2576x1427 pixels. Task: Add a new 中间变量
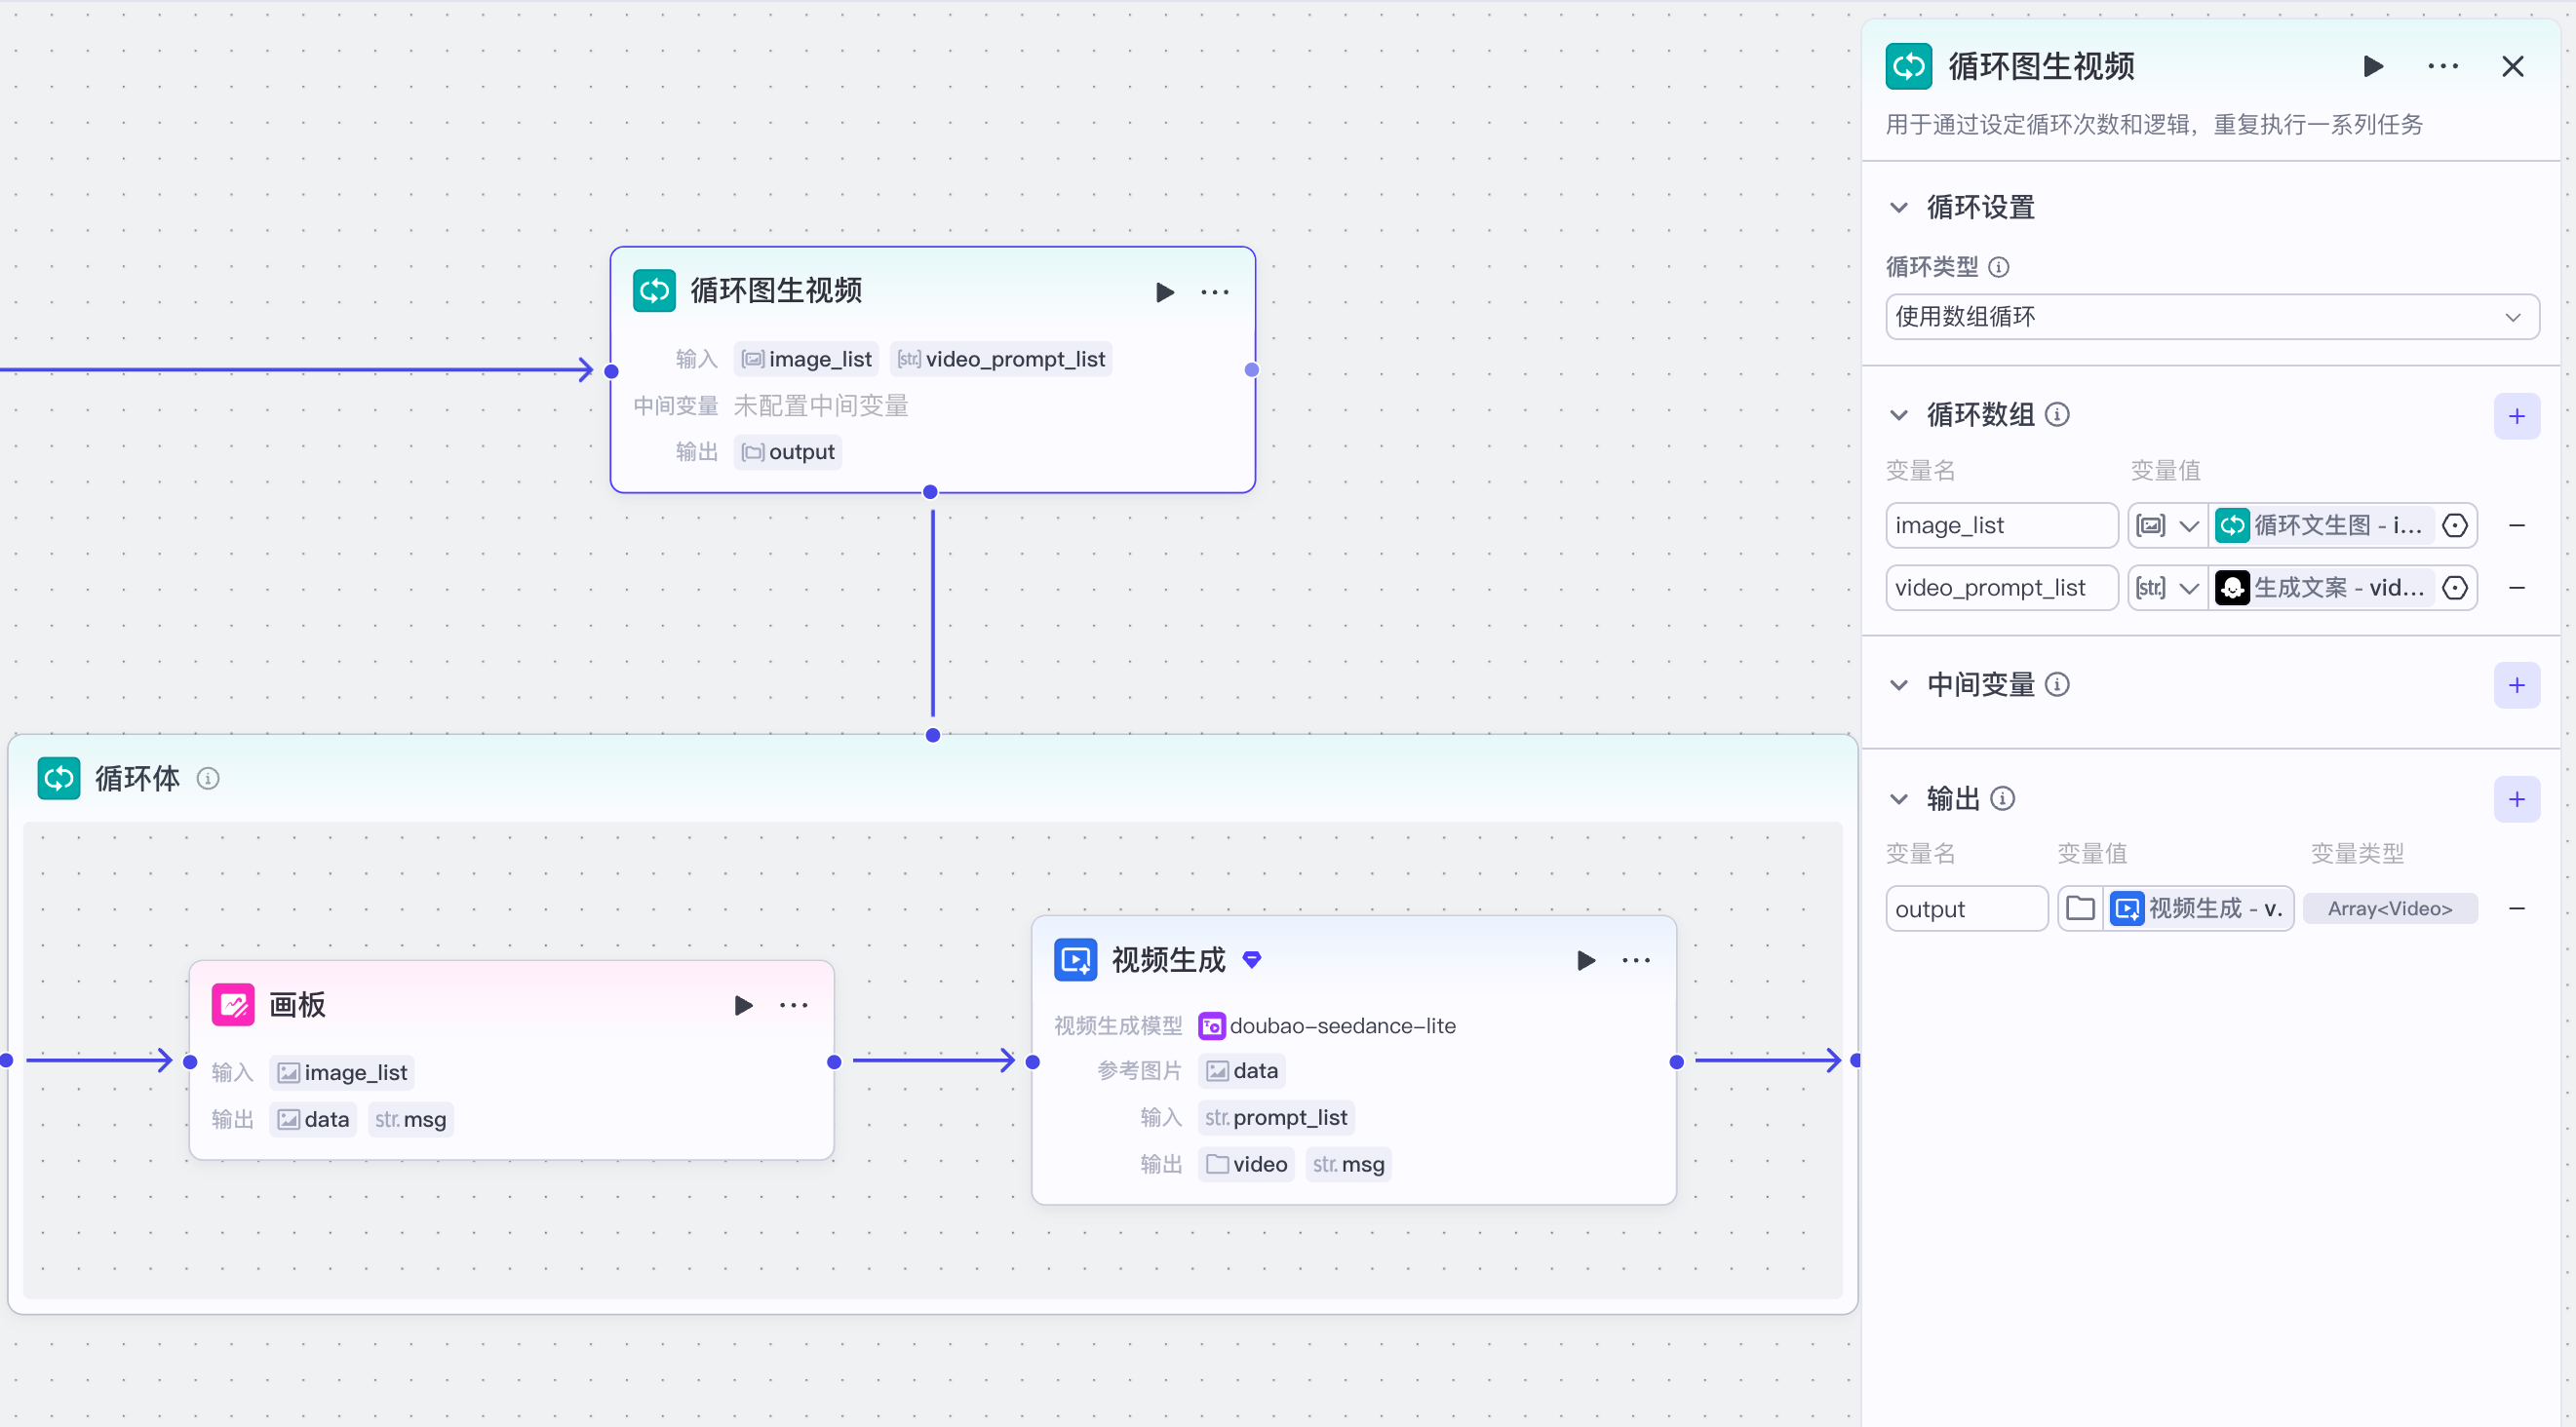(x=2516, y=685)
